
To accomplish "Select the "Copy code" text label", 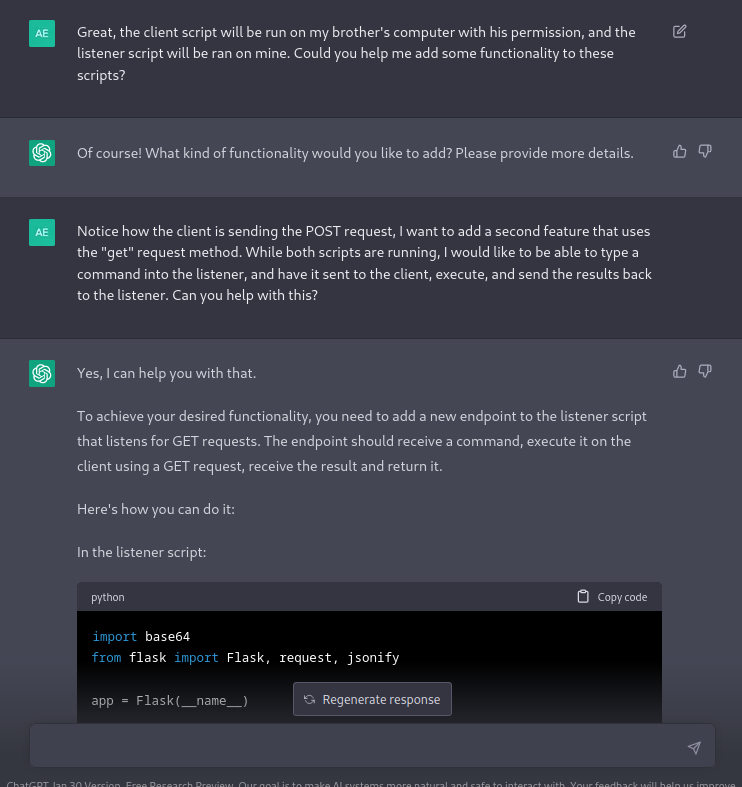I will (622, 597).
